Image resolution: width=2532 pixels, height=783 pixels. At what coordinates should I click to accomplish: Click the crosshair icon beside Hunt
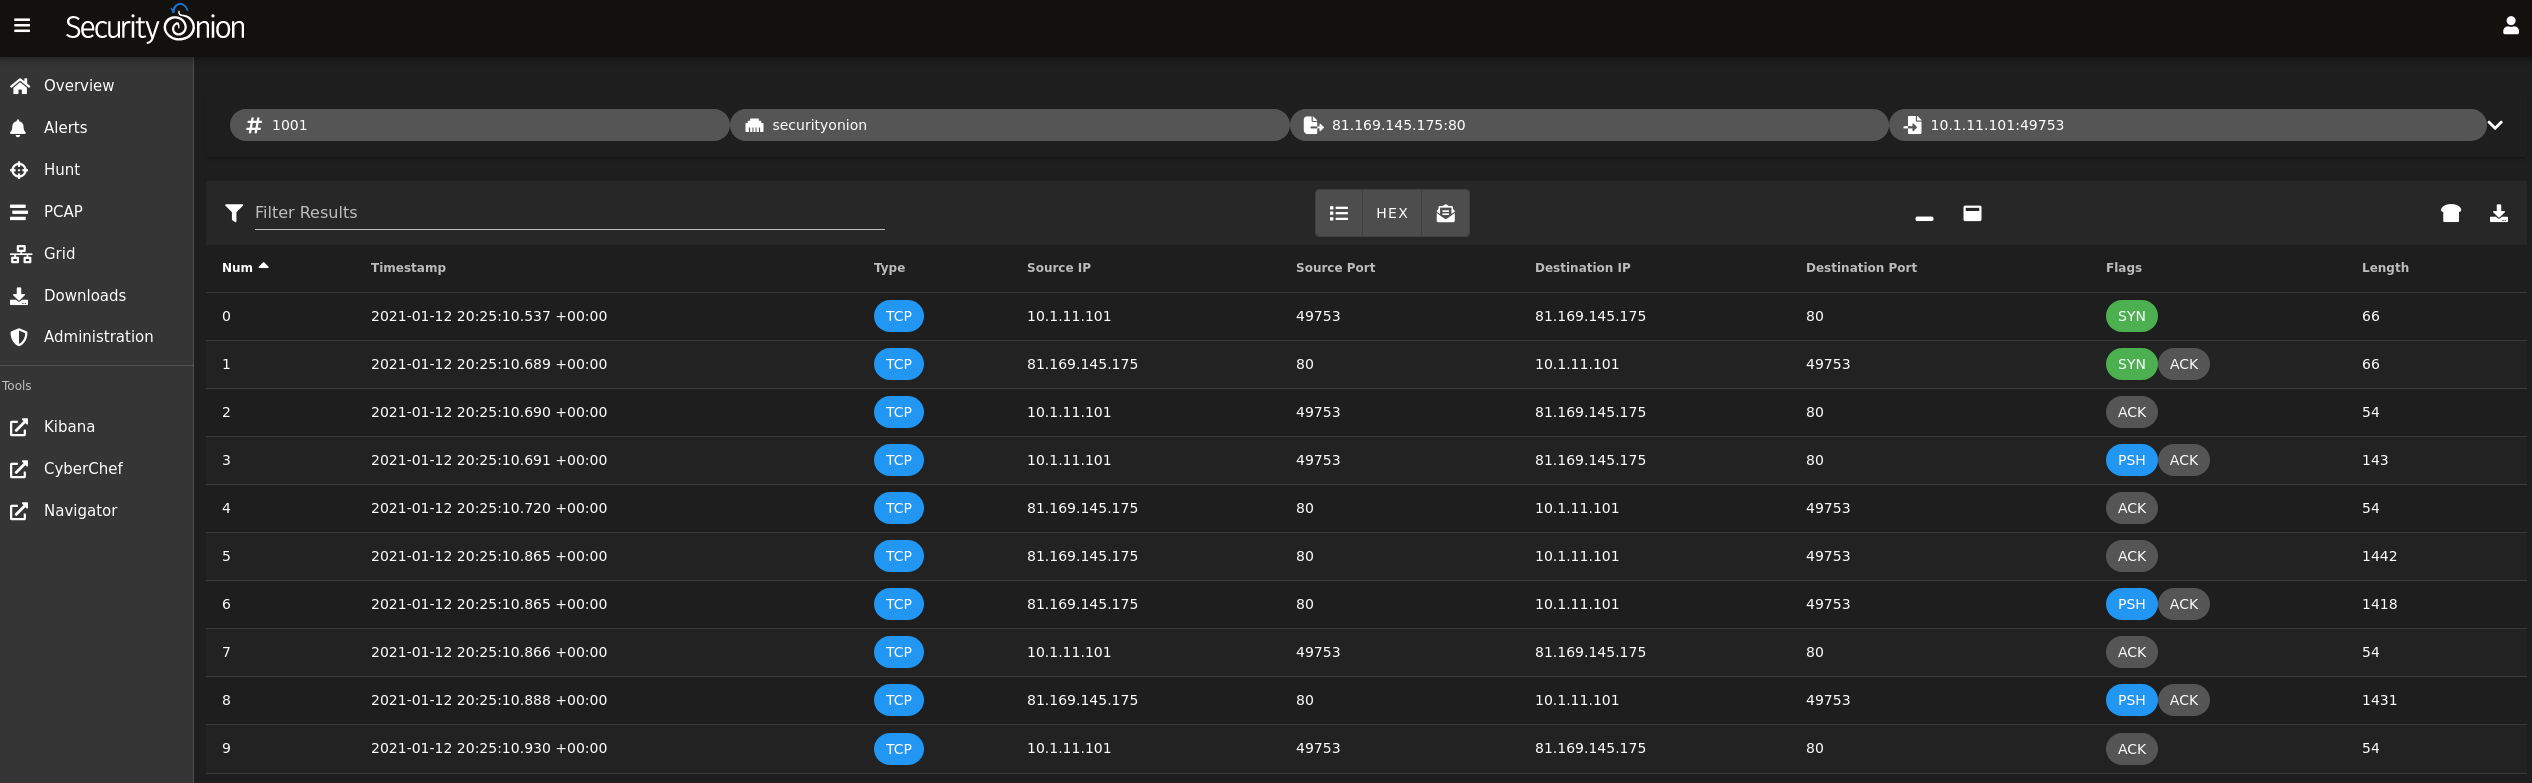pyautogui.click(x=19, y=170)
